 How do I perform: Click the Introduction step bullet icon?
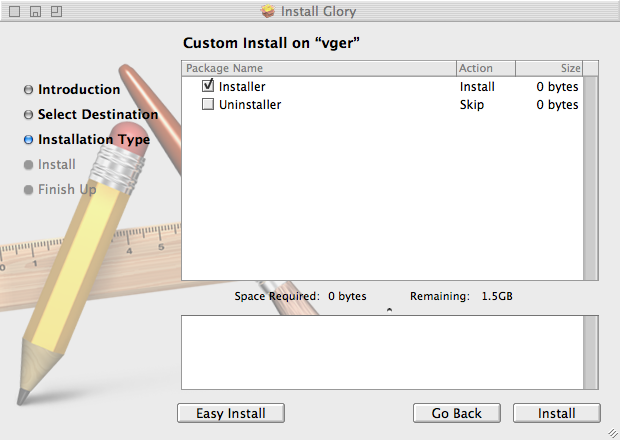28,90
